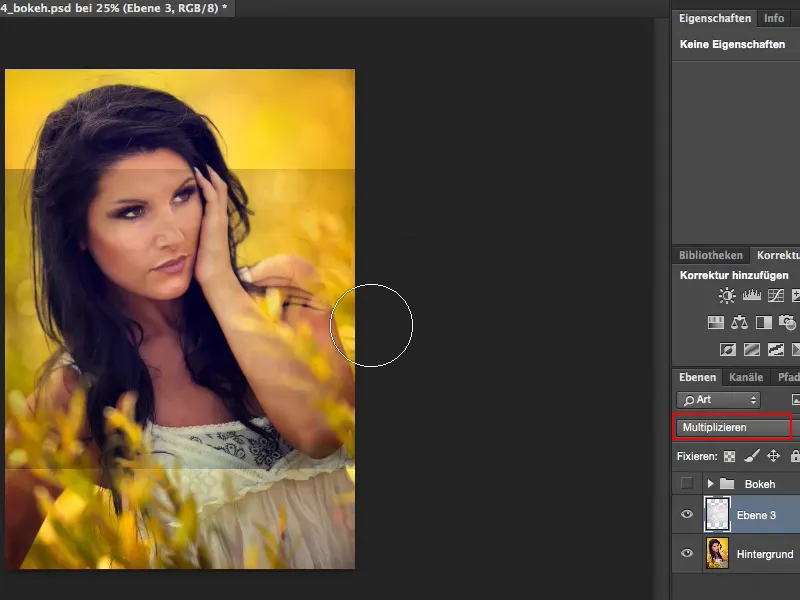This screenshot has height=600, width=800.
Task: Expand the Bokeh layer group
Action: (710, 483)
